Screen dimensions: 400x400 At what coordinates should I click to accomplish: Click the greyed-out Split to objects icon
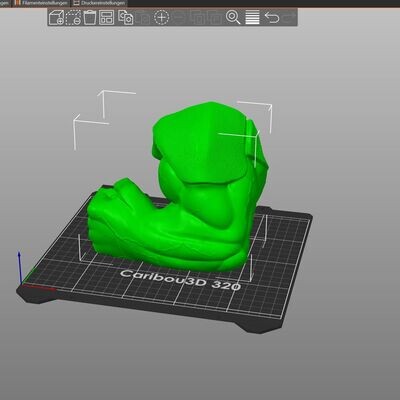coord(198,17)
